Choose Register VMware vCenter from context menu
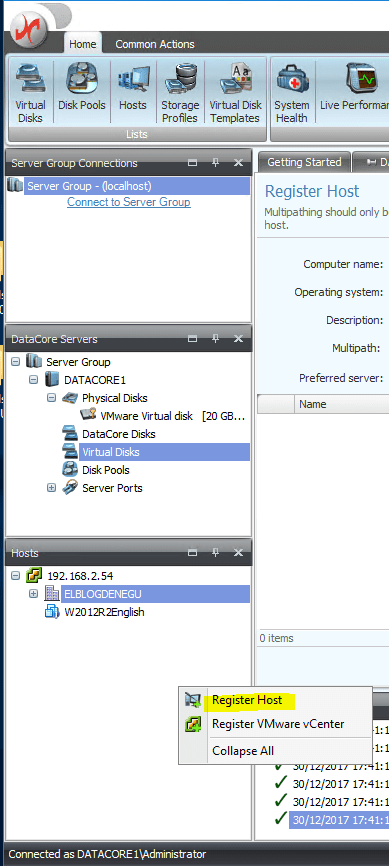Screen dimensions: 389x866 click(275, 724)
